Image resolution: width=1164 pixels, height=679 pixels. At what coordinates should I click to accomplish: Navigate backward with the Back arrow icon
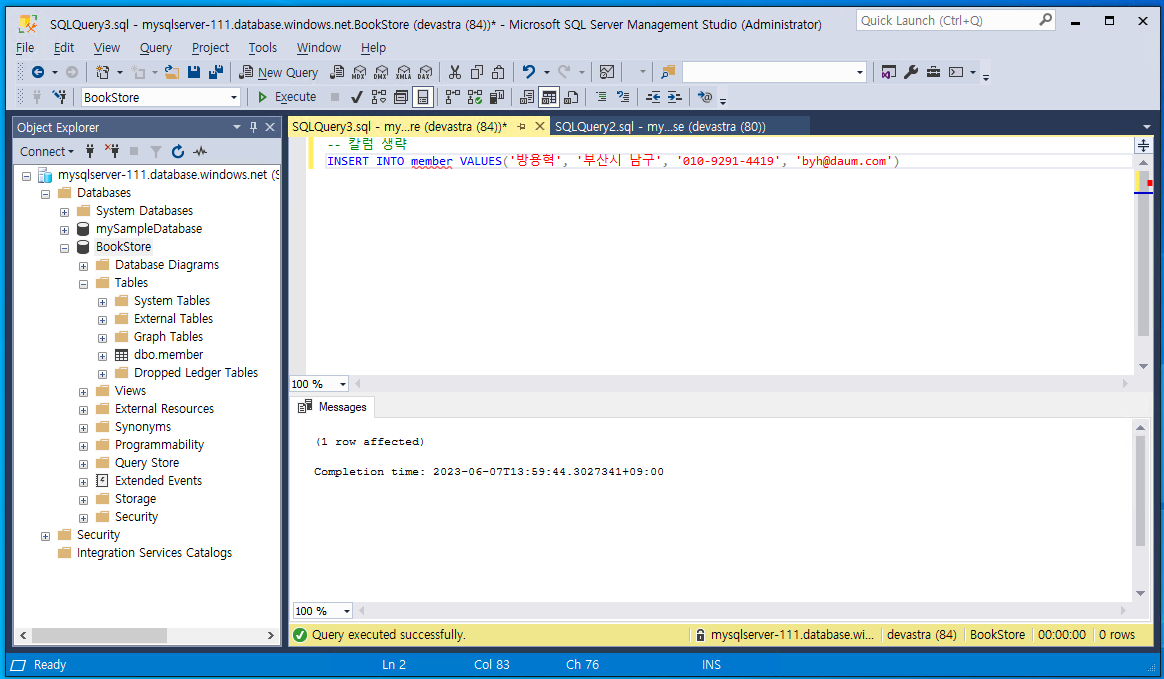[x=38, y=72]
